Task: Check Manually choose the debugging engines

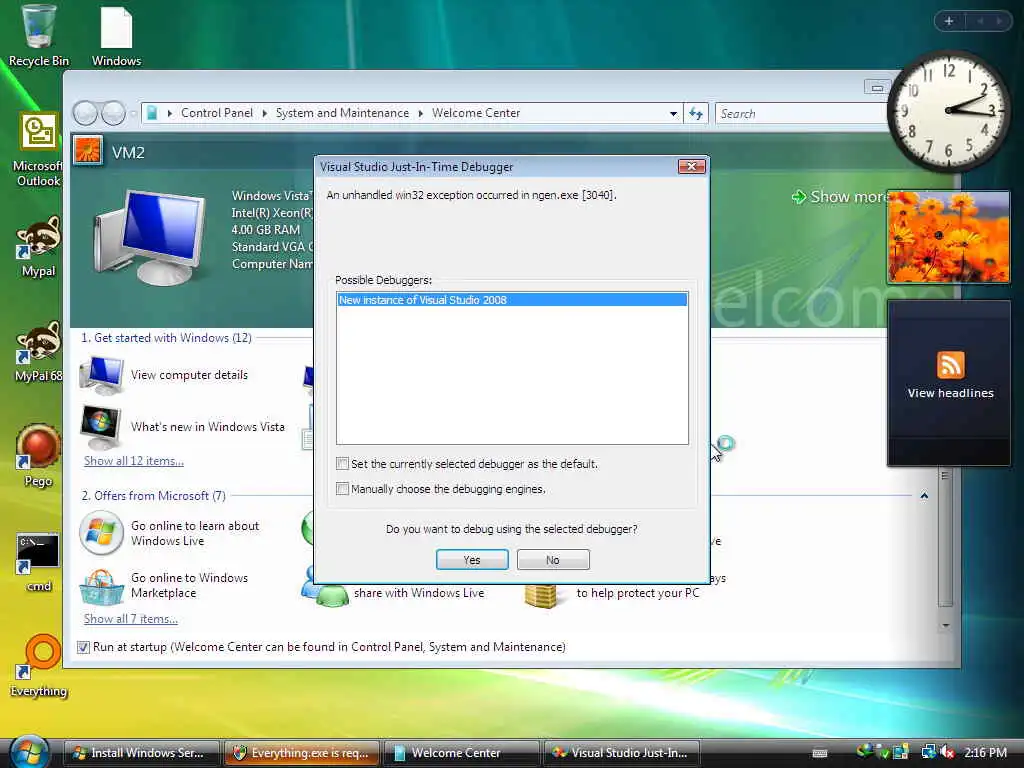Action: [x=342, y=488]
